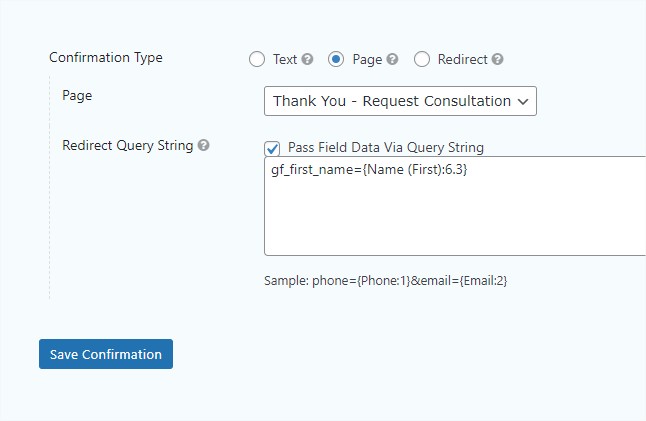Select the Page confirmation type radio
This screenshot has width=646, height=421.
337,59
